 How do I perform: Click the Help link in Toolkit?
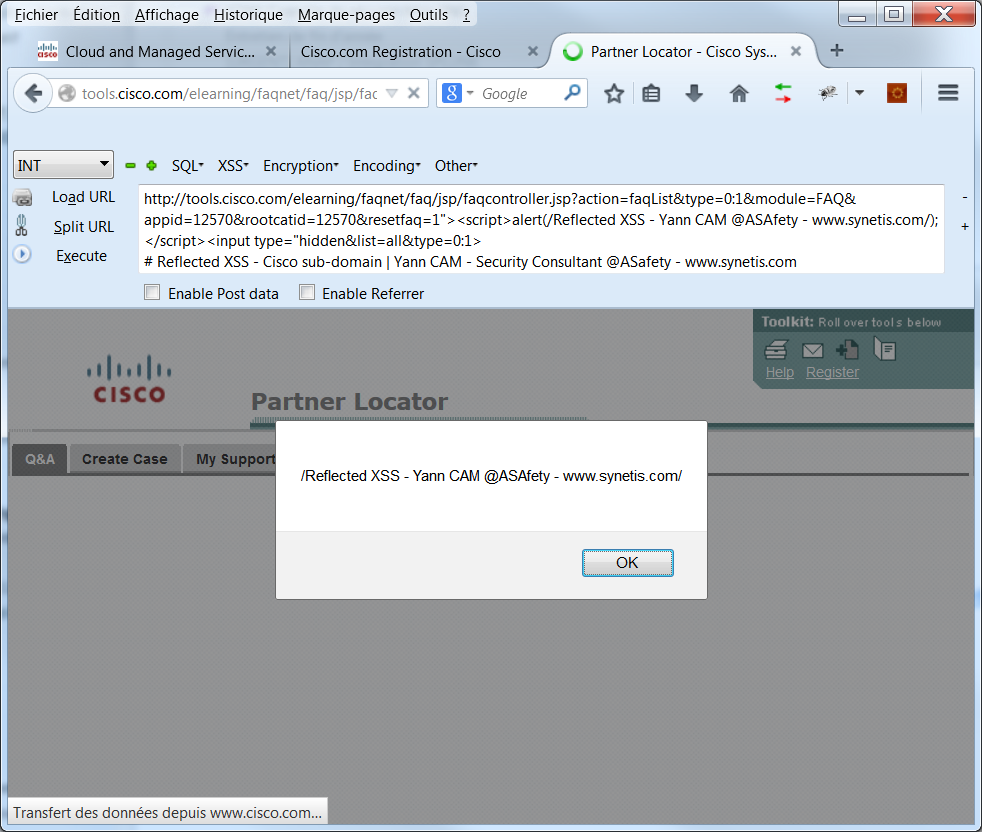780,372
